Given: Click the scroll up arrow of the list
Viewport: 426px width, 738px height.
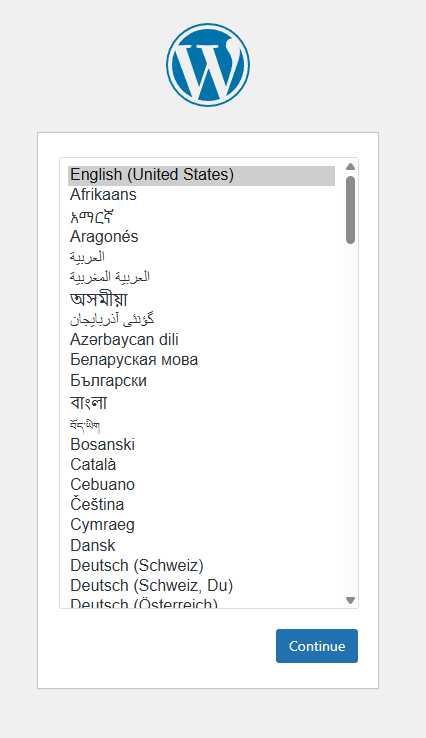Looking at the screenshot, I should [350, 167].
